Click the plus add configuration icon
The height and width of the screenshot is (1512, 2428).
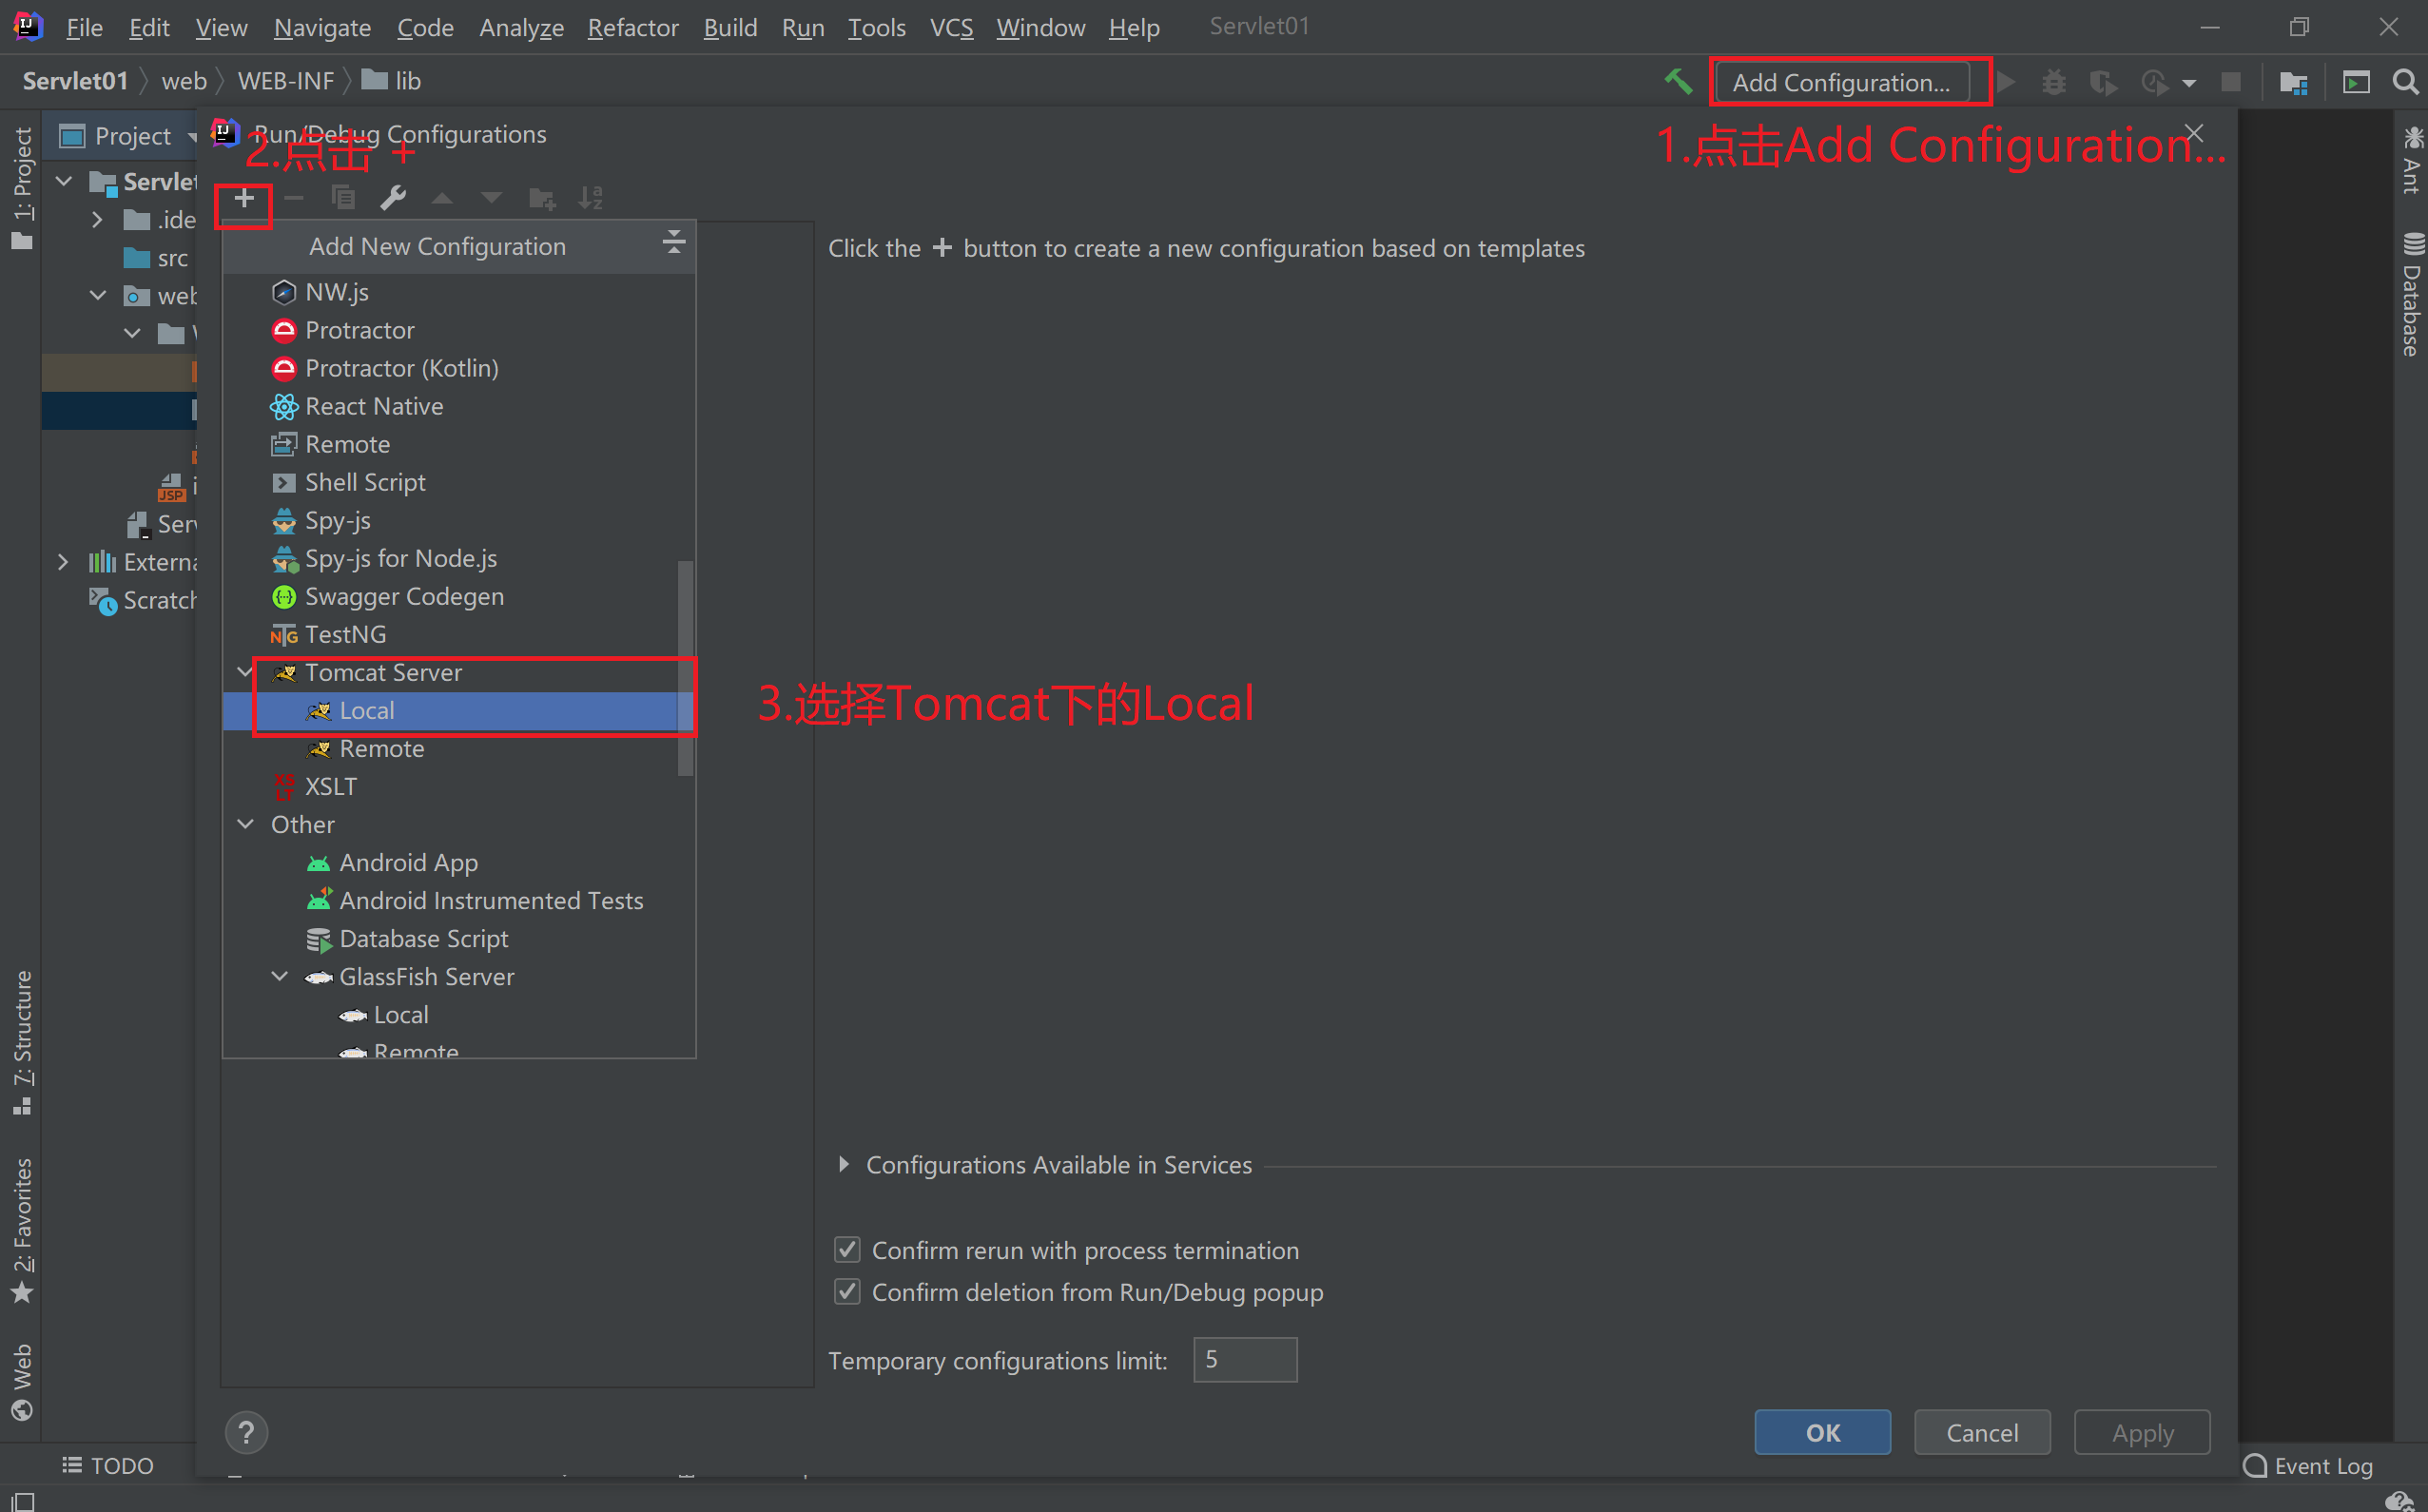click(244, 198)
